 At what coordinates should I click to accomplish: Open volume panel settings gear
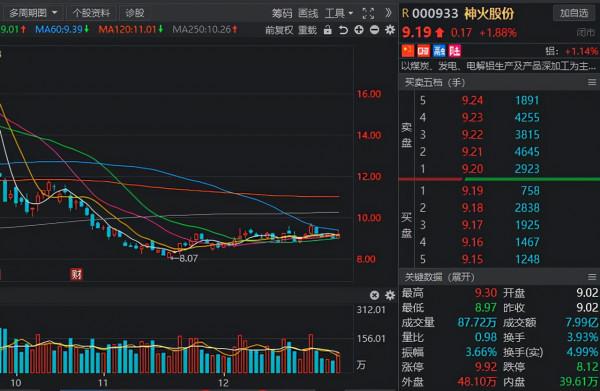tap(390, 295)
